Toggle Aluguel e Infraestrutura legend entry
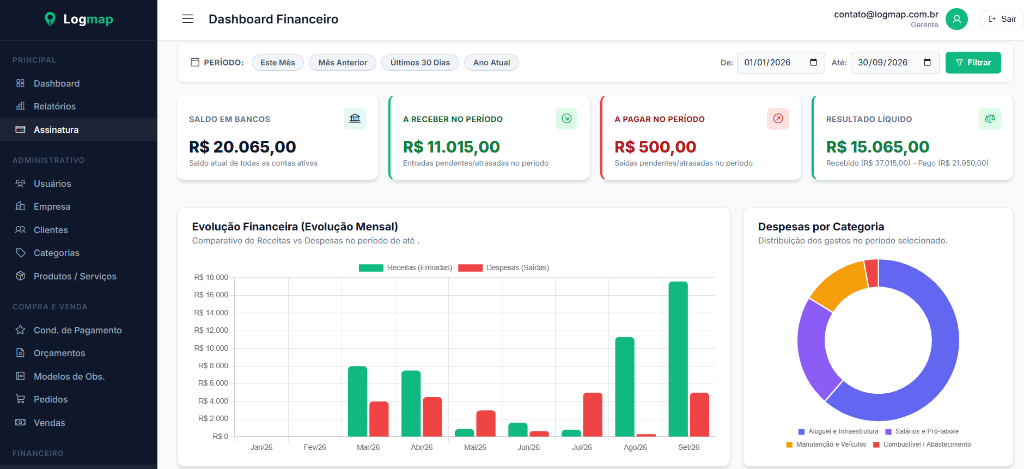Image resolution: width=1024 pixels, height=469 pixels. (838, 432)
